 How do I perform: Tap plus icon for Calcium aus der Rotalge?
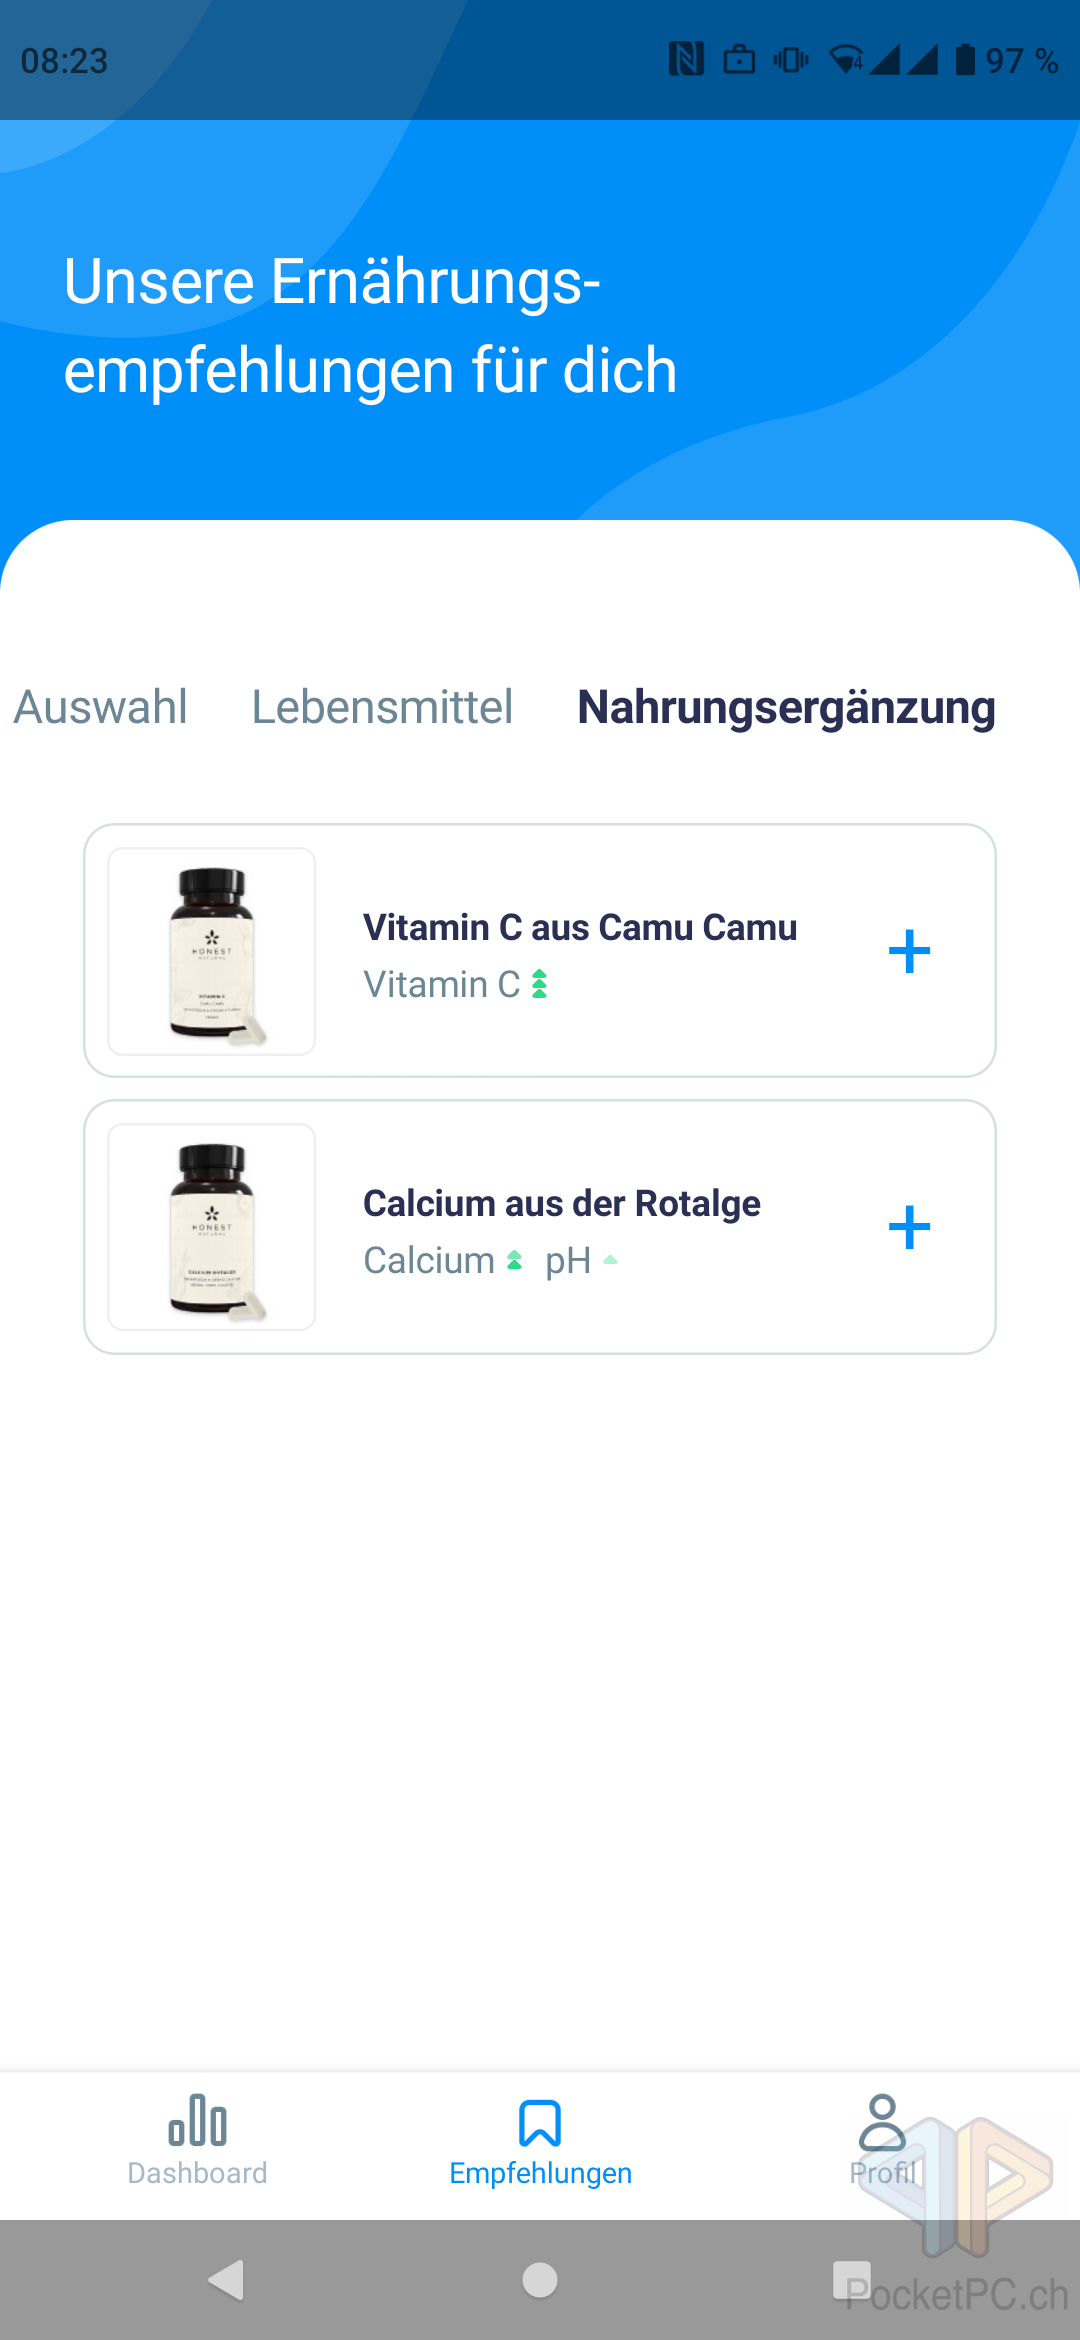(x=909, y=1227)
